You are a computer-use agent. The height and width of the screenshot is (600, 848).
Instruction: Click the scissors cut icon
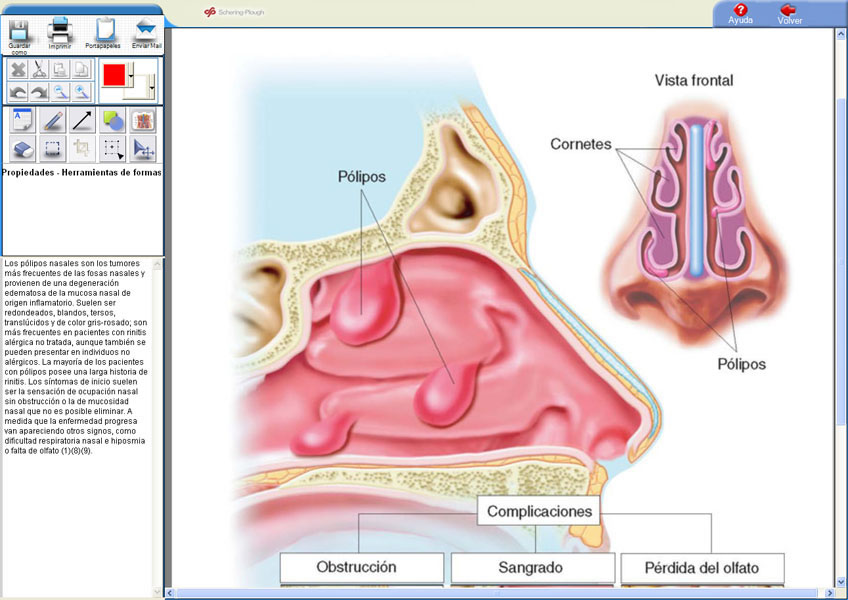[x=39, y=70]
